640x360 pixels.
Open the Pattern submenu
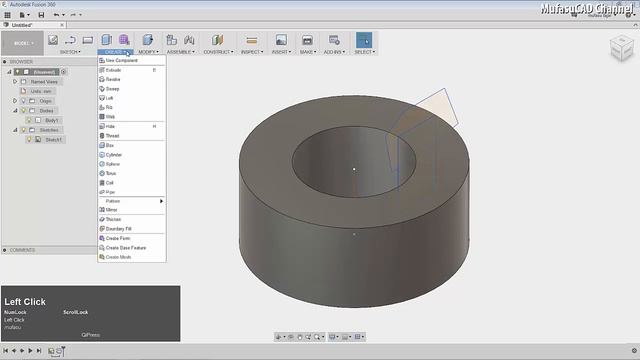tap(132, 201)
